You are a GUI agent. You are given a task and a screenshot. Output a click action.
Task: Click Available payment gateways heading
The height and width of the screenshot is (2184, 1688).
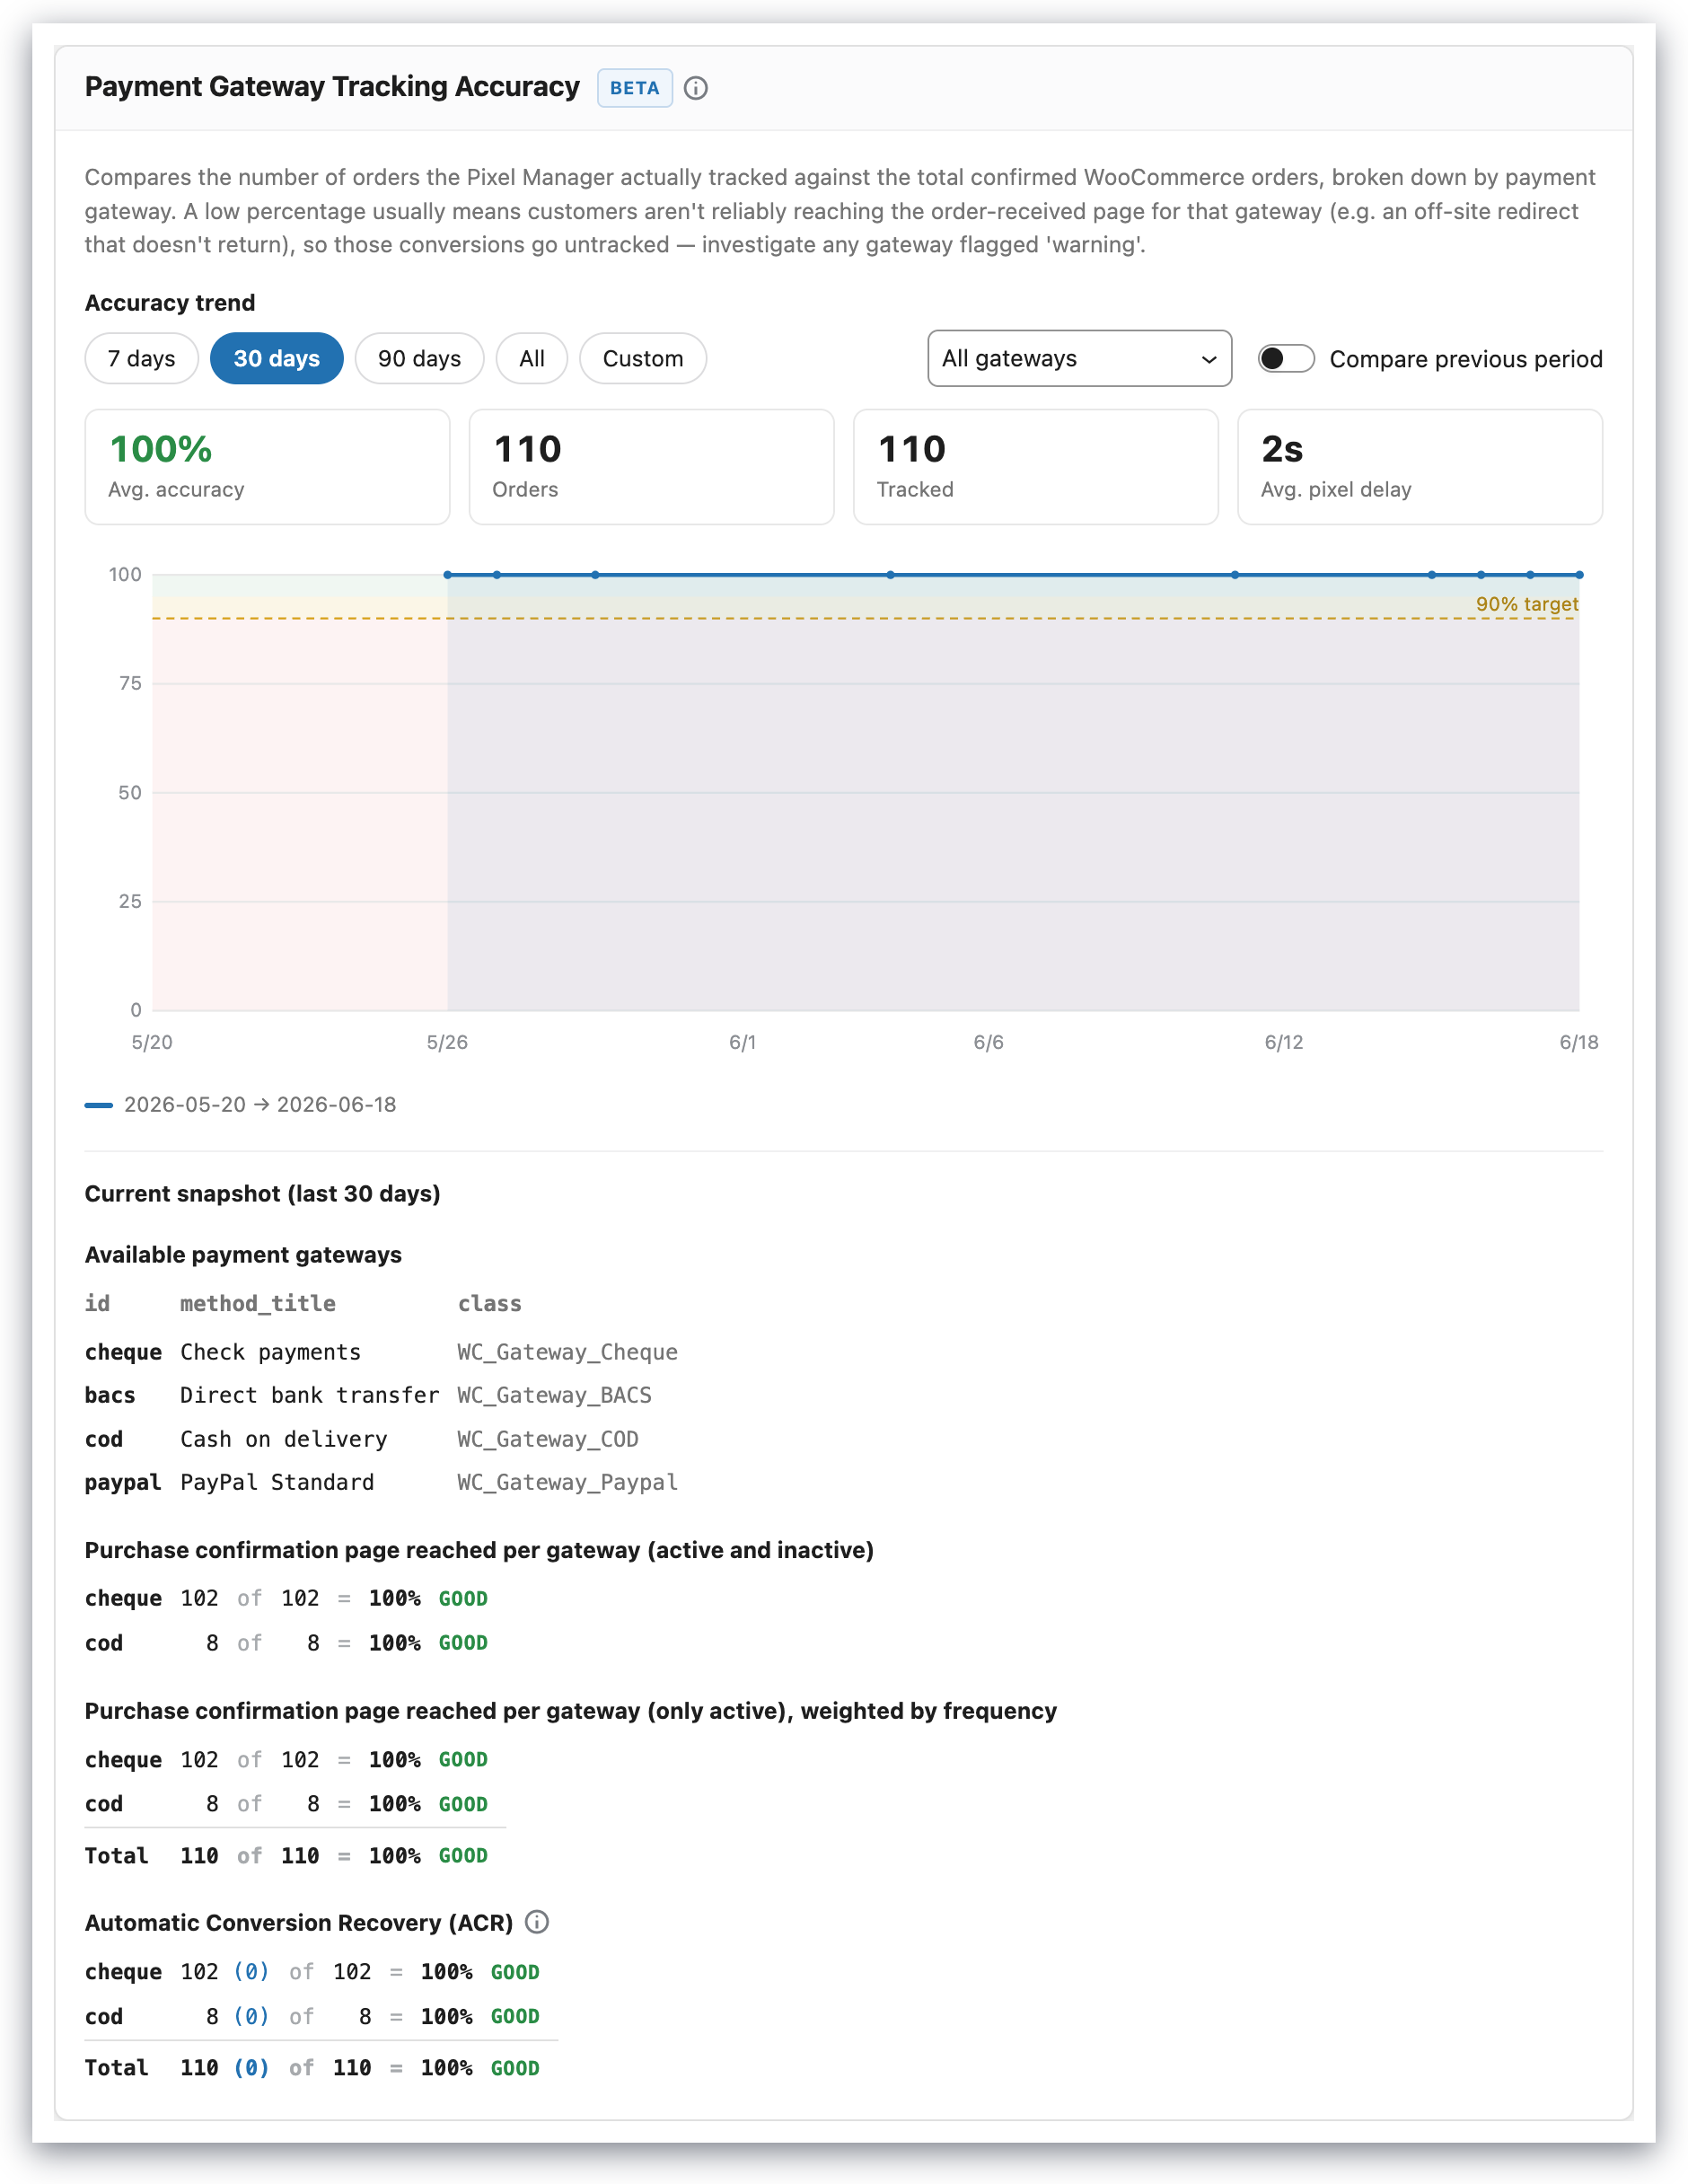pyautogui.click(x=243, y=1254)
